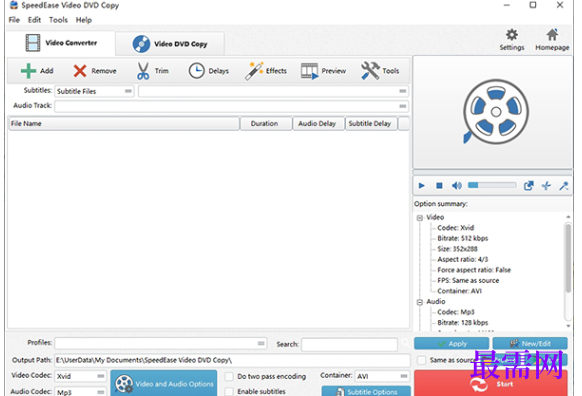Click the pin icon in player controls

[x=564, y=186]
